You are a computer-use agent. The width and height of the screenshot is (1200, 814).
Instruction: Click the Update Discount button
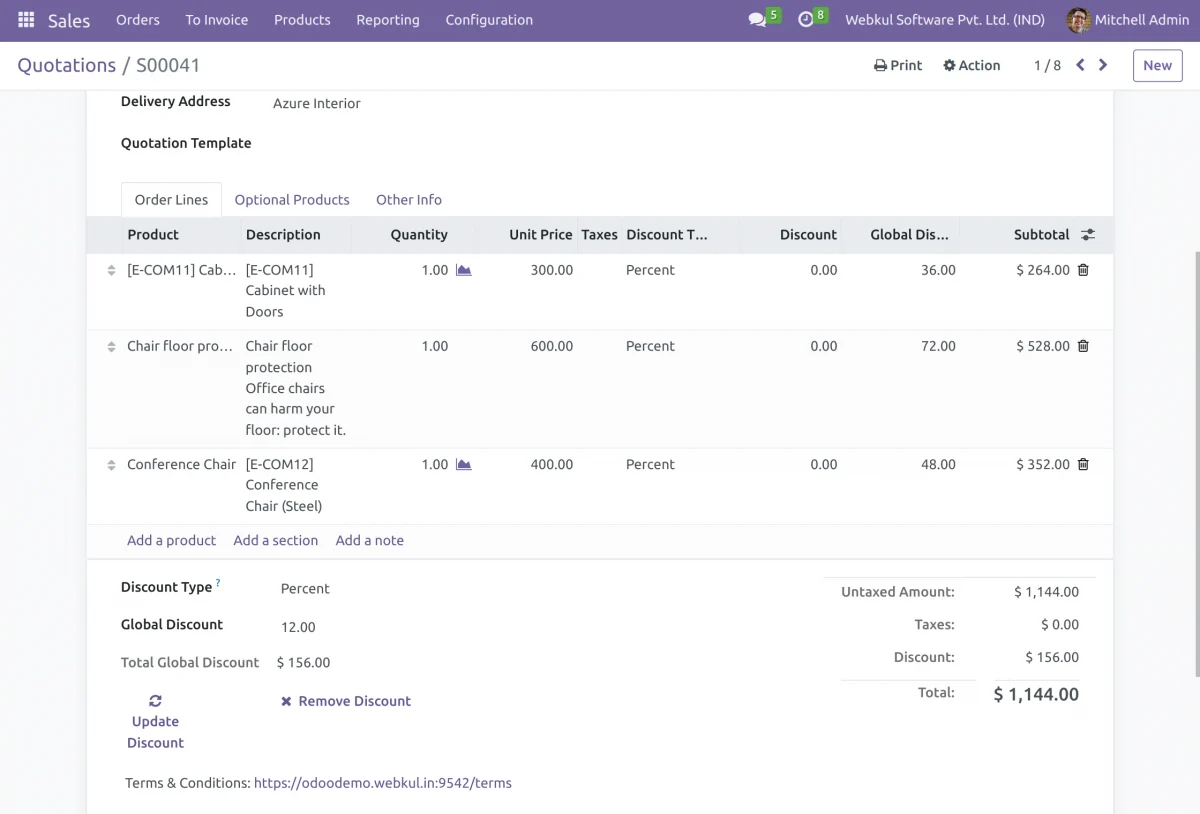point(155,722)
